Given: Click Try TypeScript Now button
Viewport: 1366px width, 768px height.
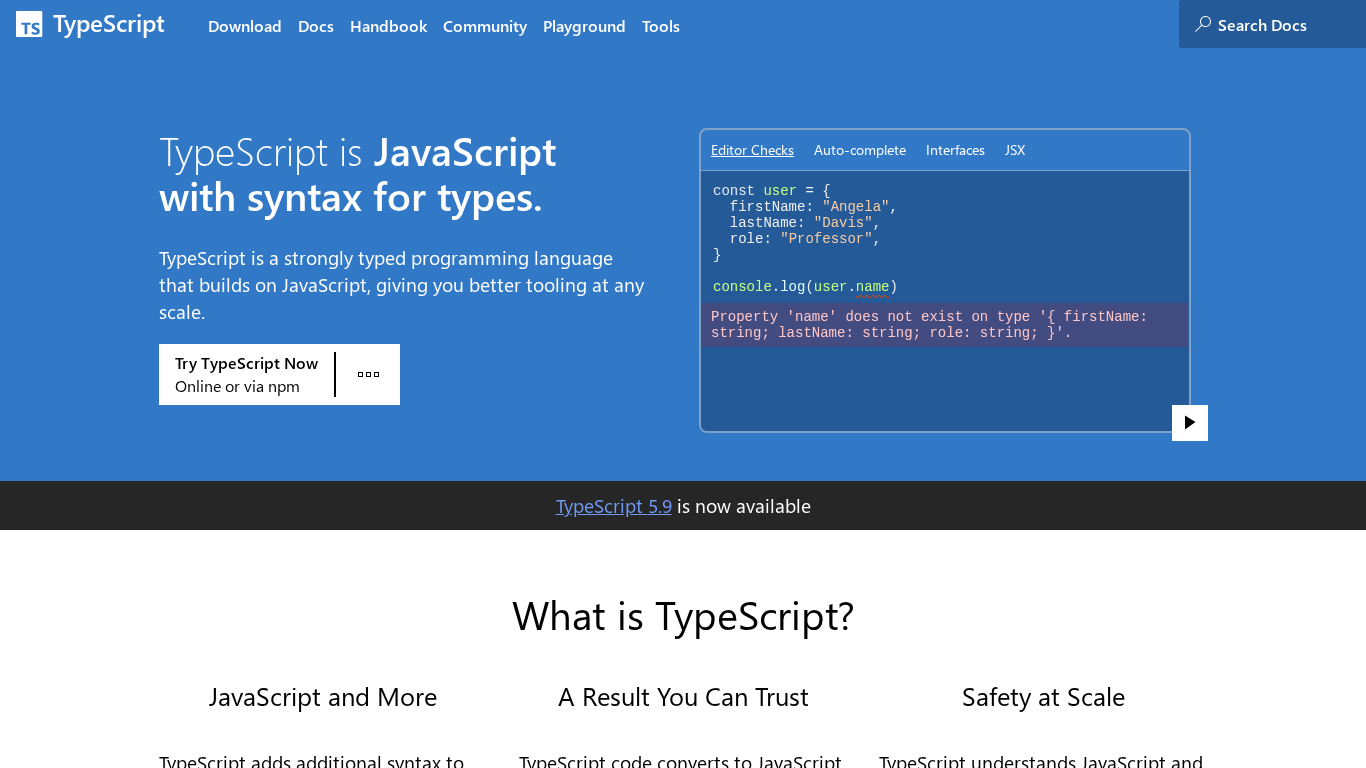Looking at the screenshot, I should (247, 375).
